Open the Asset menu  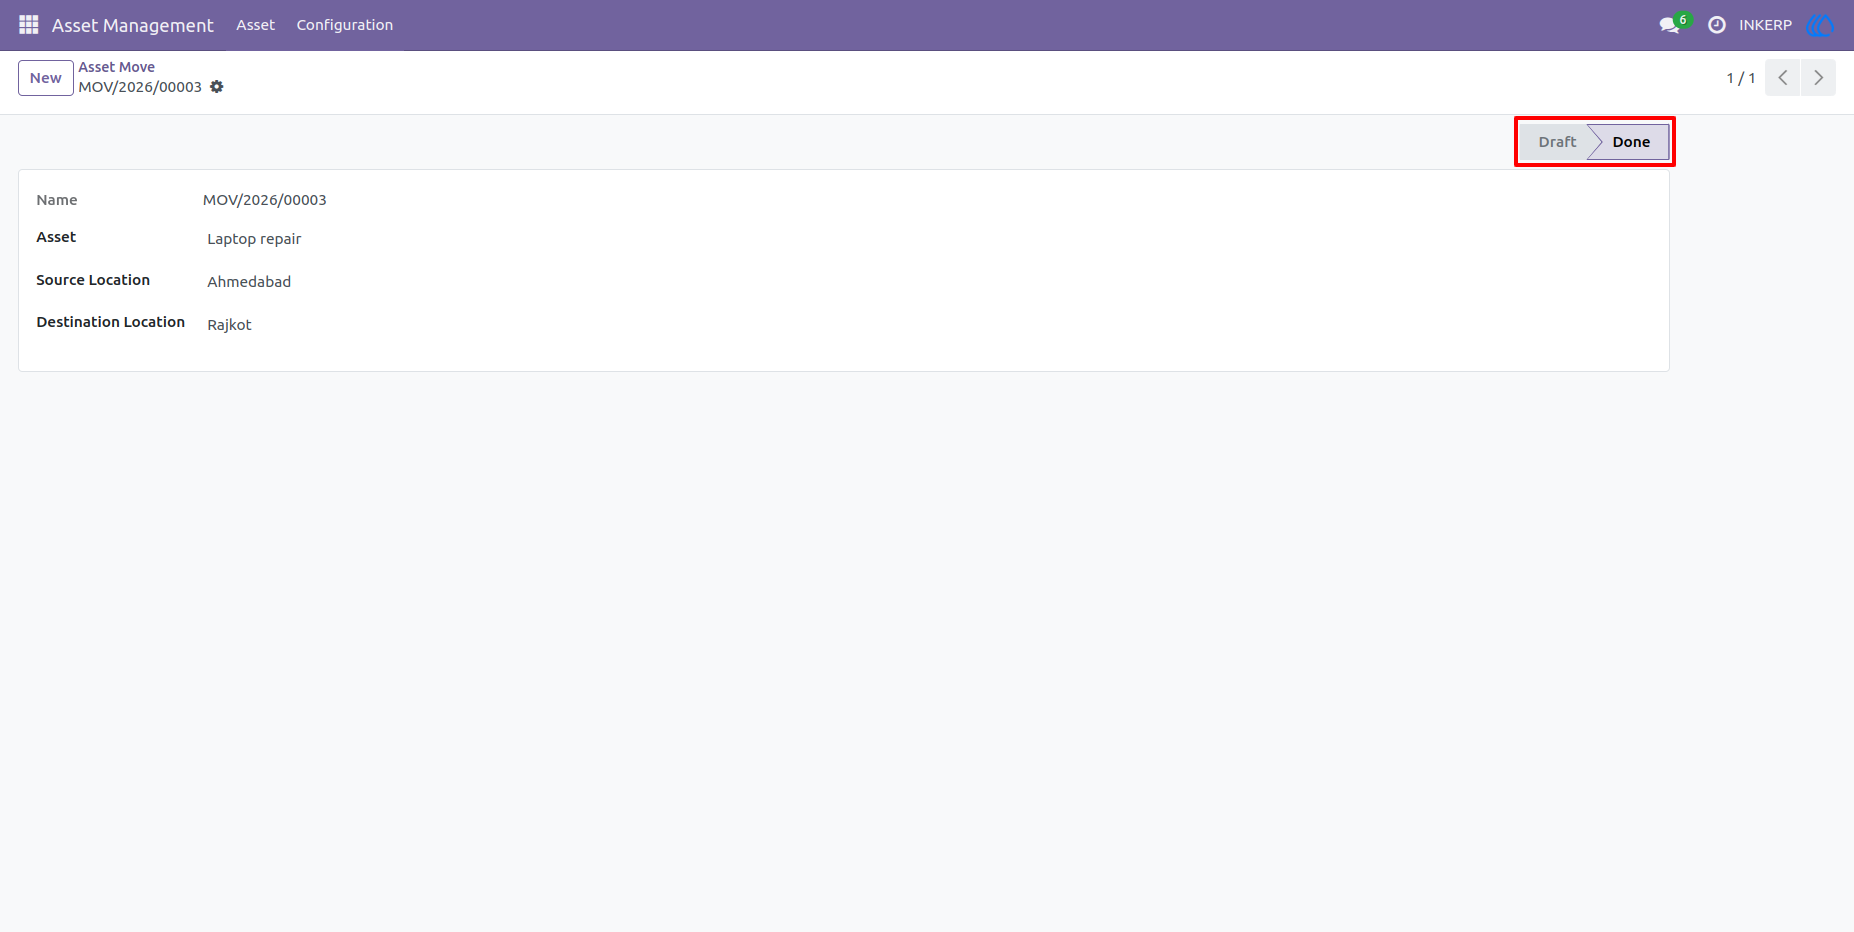click(255, 25)
